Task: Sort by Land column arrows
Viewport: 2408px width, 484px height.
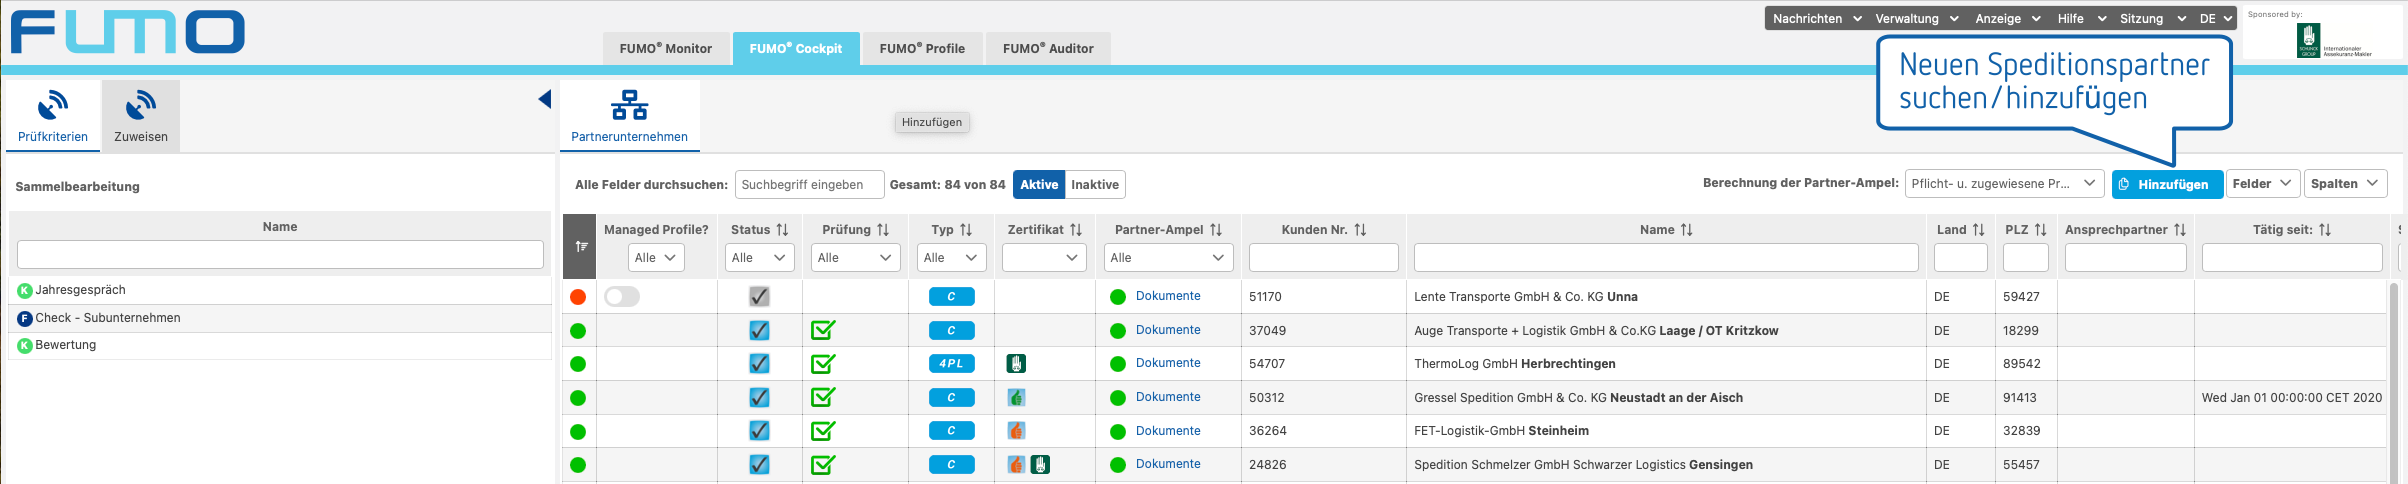Action: [1979, 230]
